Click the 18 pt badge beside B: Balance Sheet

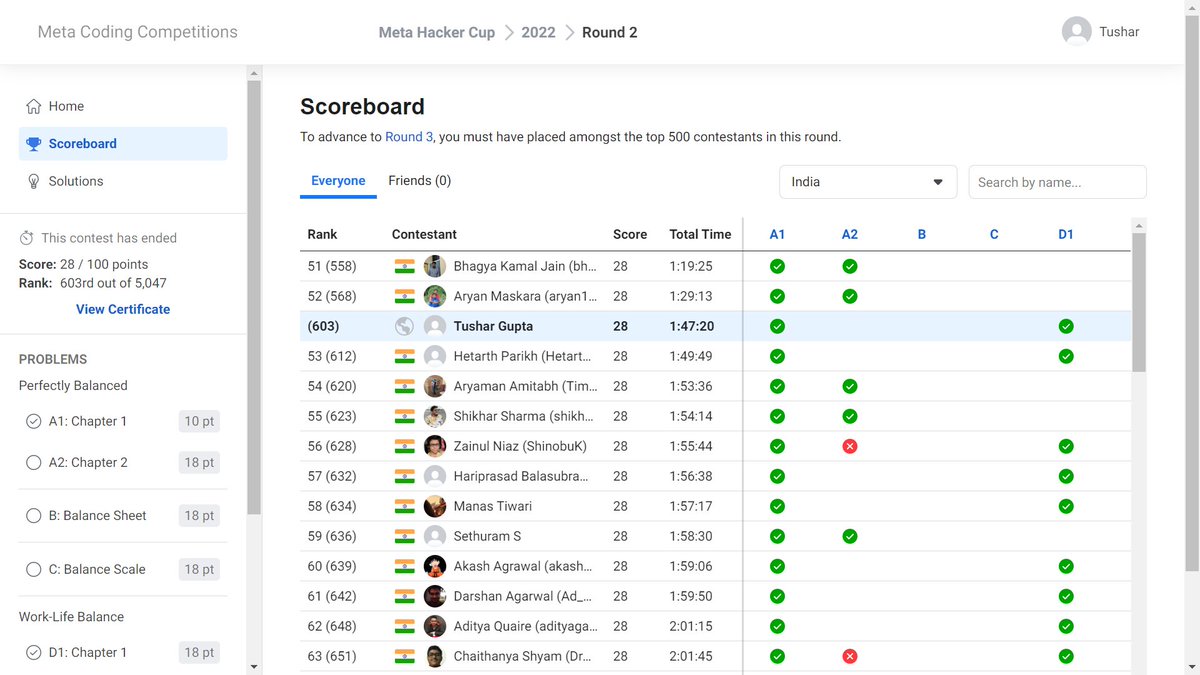tap(199, 516)
